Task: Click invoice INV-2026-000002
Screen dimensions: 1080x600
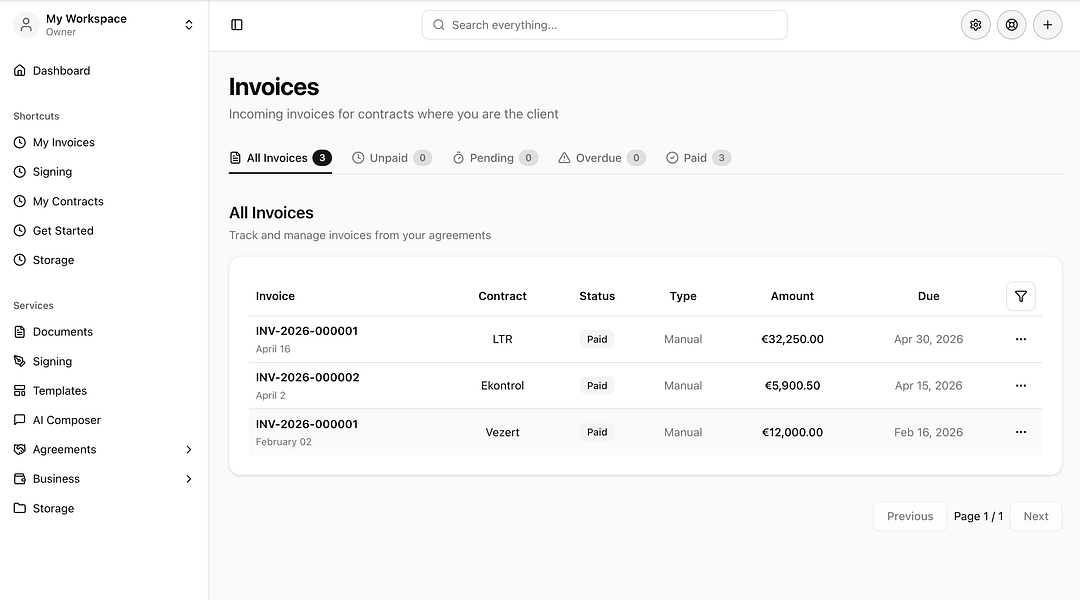Action: tap(307, 377)
